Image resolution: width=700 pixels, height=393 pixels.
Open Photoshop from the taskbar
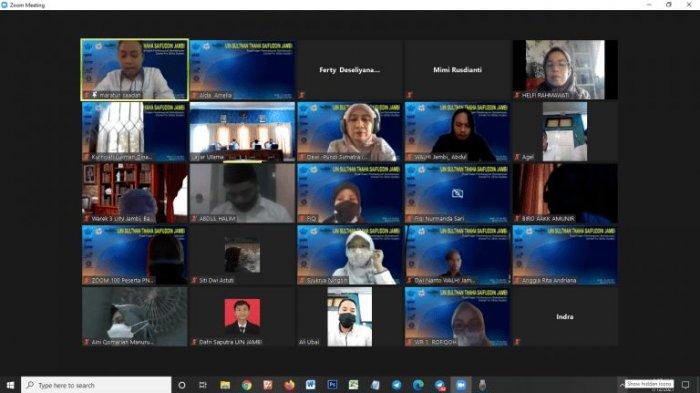coord(332,385)
